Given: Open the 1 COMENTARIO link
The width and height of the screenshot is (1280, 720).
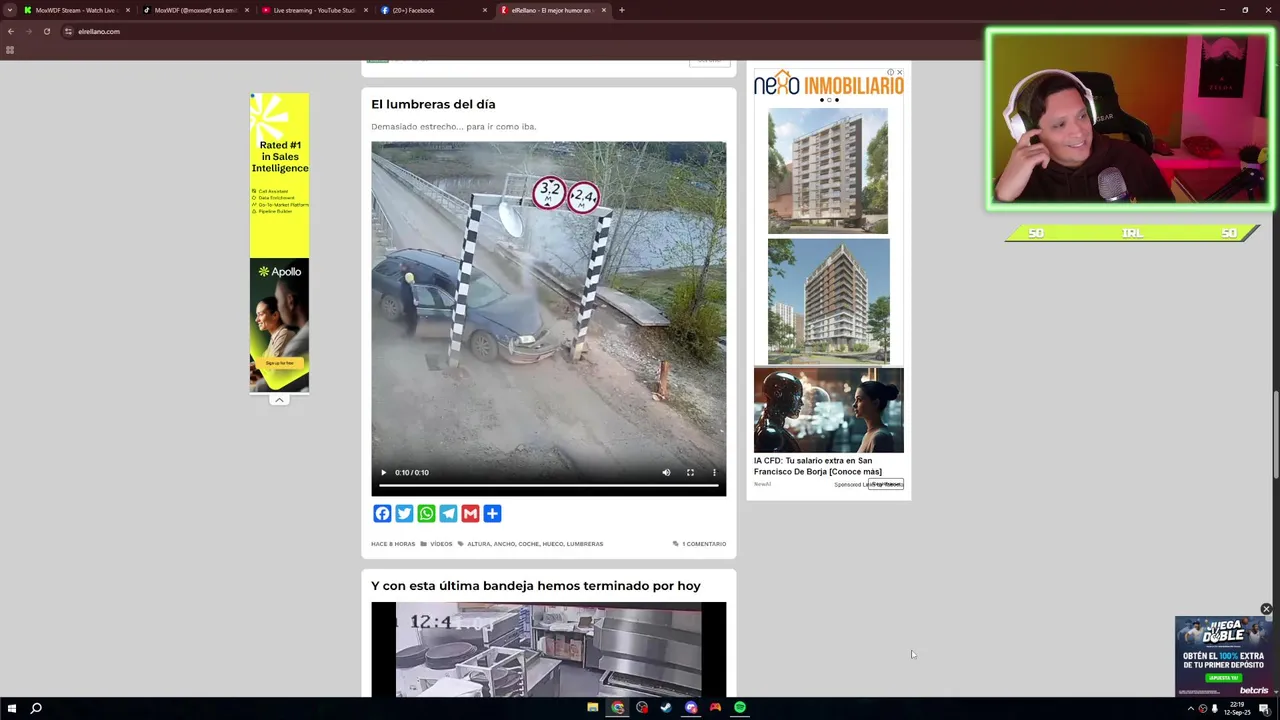Looking at the screenshot, I should click(704, 544).
